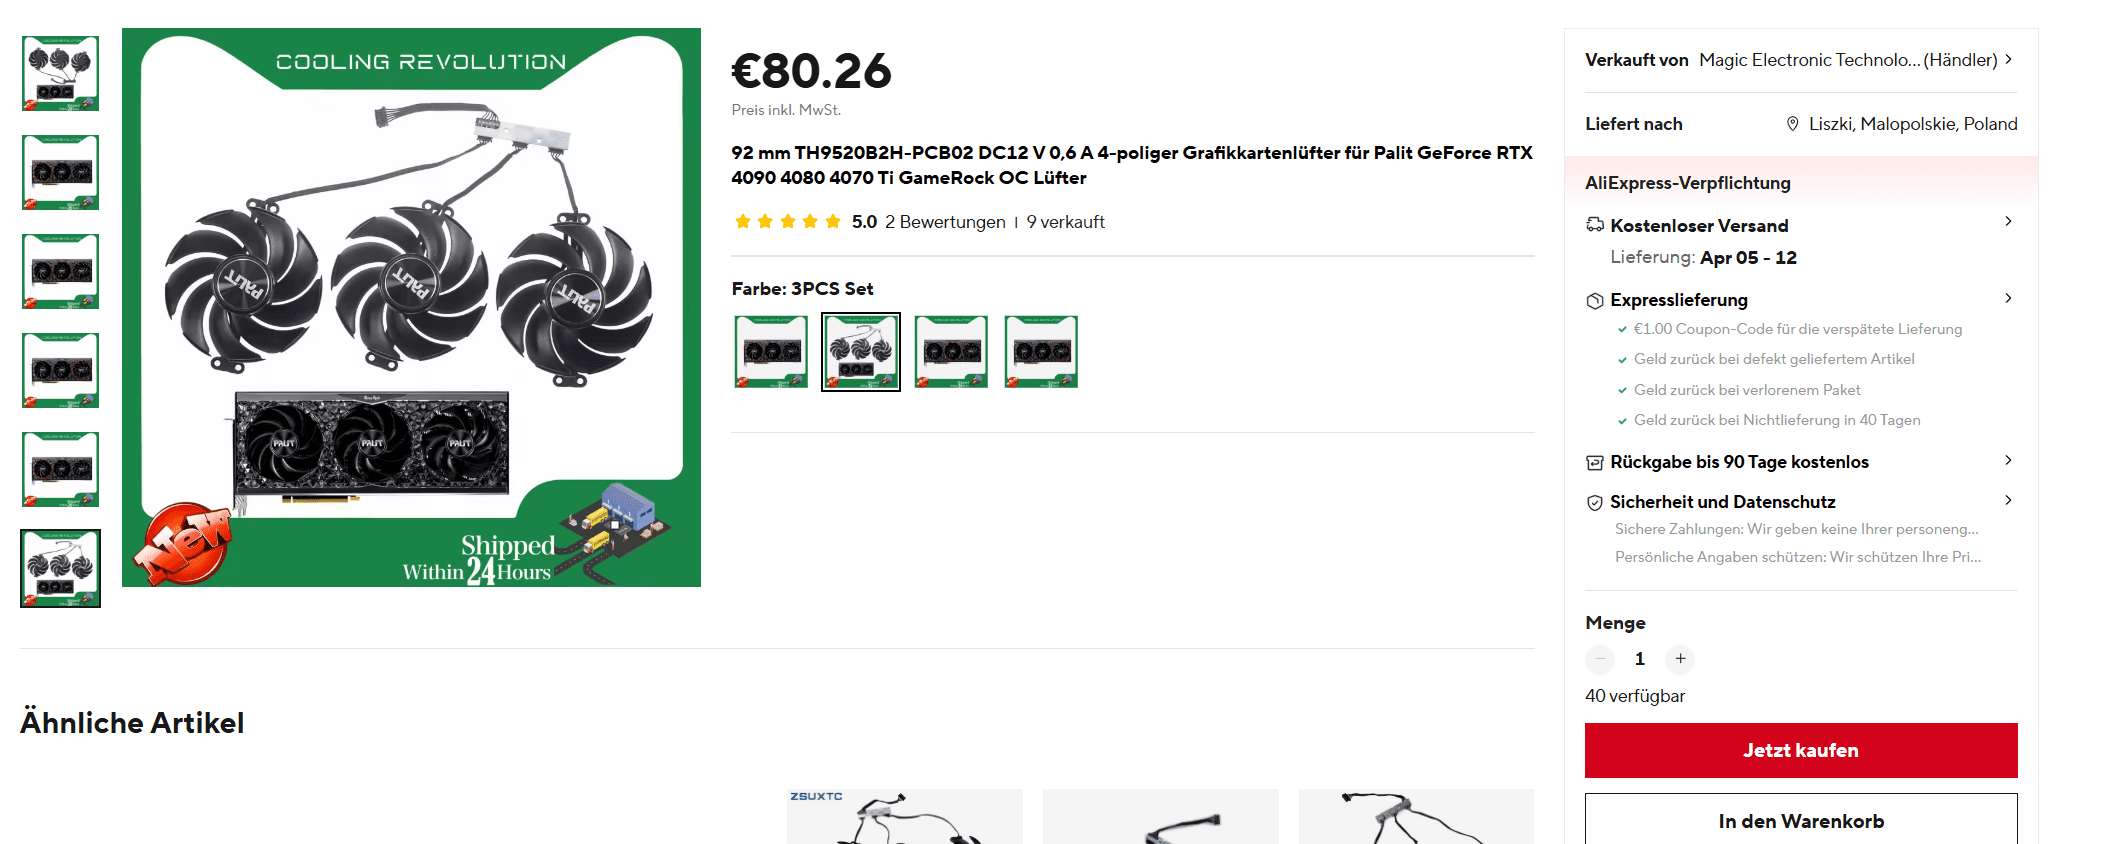Open the 2 Bewertungen reviews link
Viewport: 2116px width, 844px height.
[x=945, y=222]
